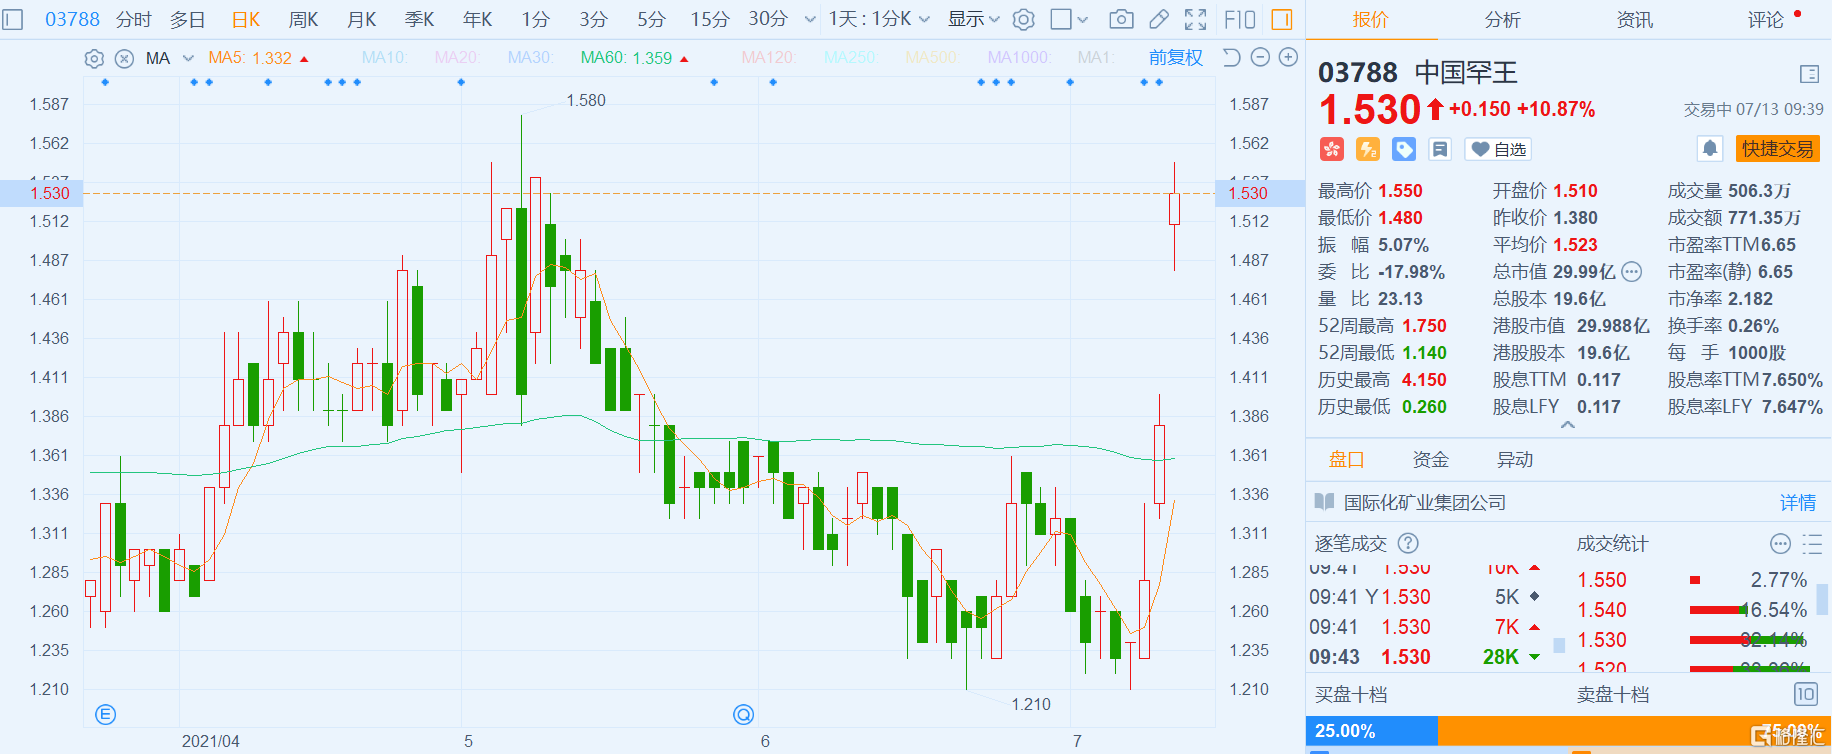Switch to 月K chart view

pyautogui.click(x=361, y=19)
